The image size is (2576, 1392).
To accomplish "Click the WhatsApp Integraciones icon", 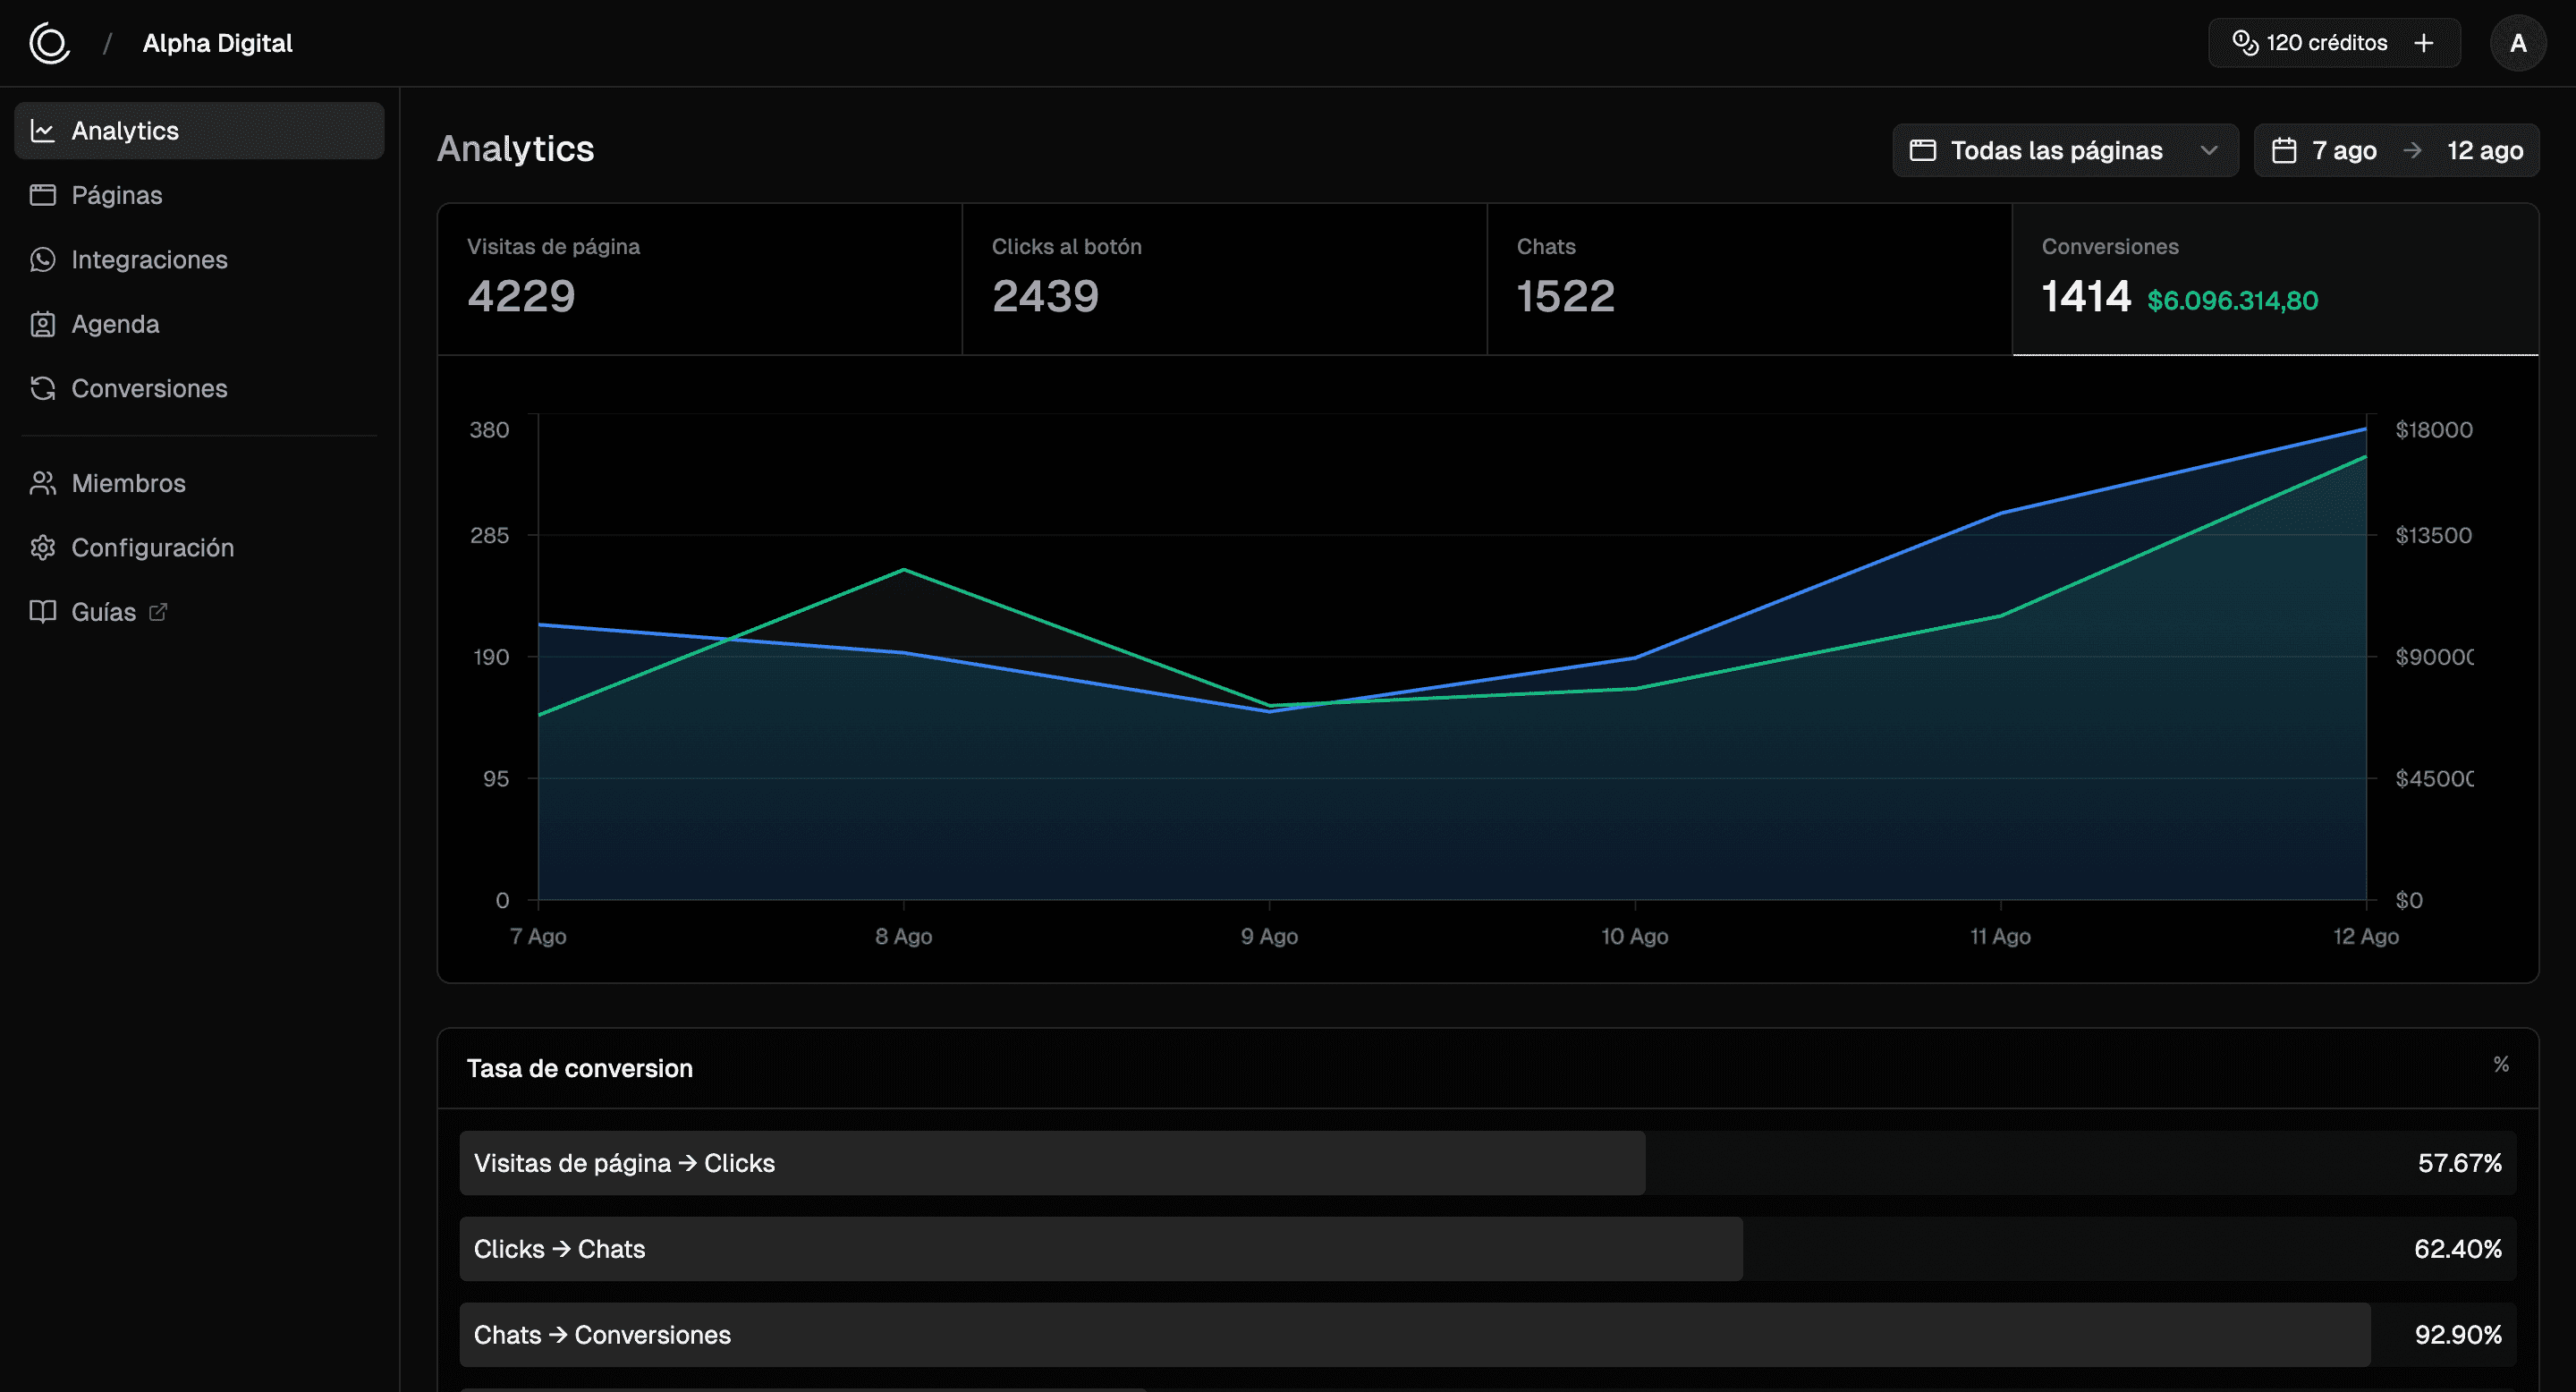I will 42,260.
